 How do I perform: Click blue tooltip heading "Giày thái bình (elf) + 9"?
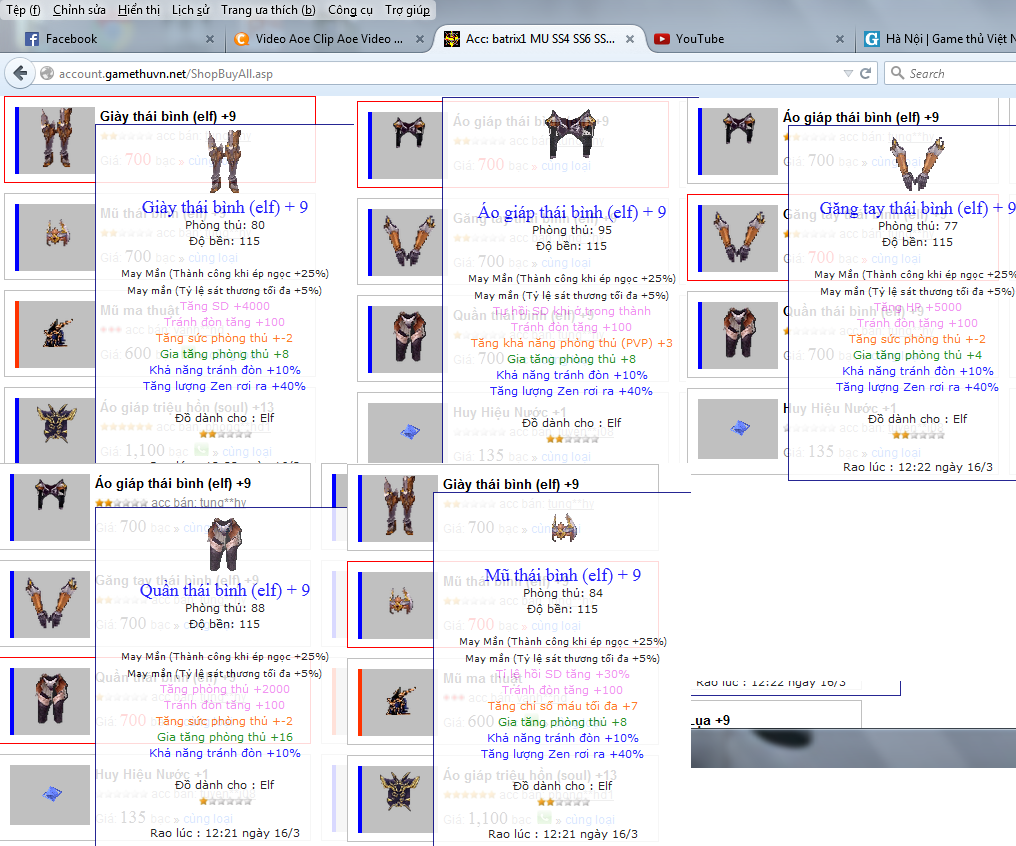click(225, 207)
